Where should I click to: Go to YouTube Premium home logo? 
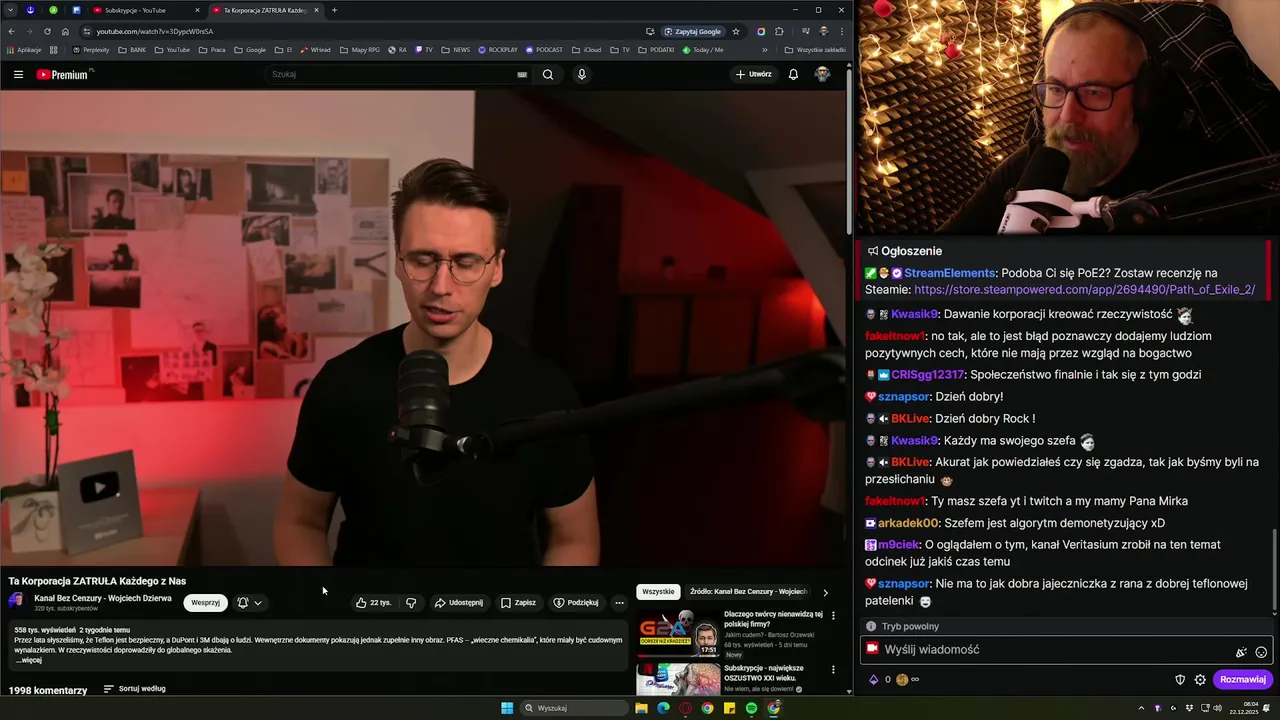pyautogui.click(x=63, y=74)
